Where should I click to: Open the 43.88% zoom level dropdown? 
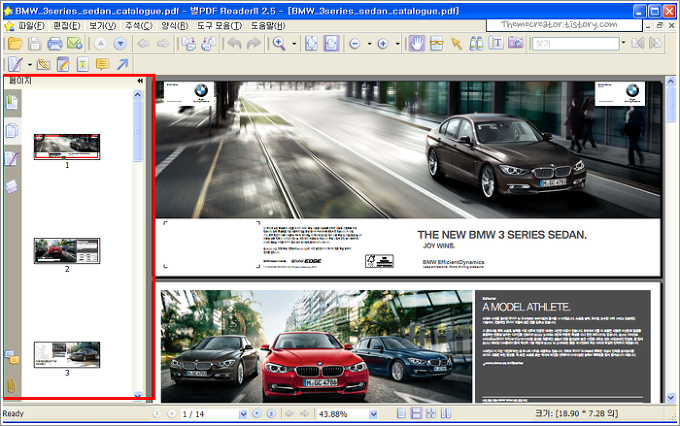click(x=373, y=414)
